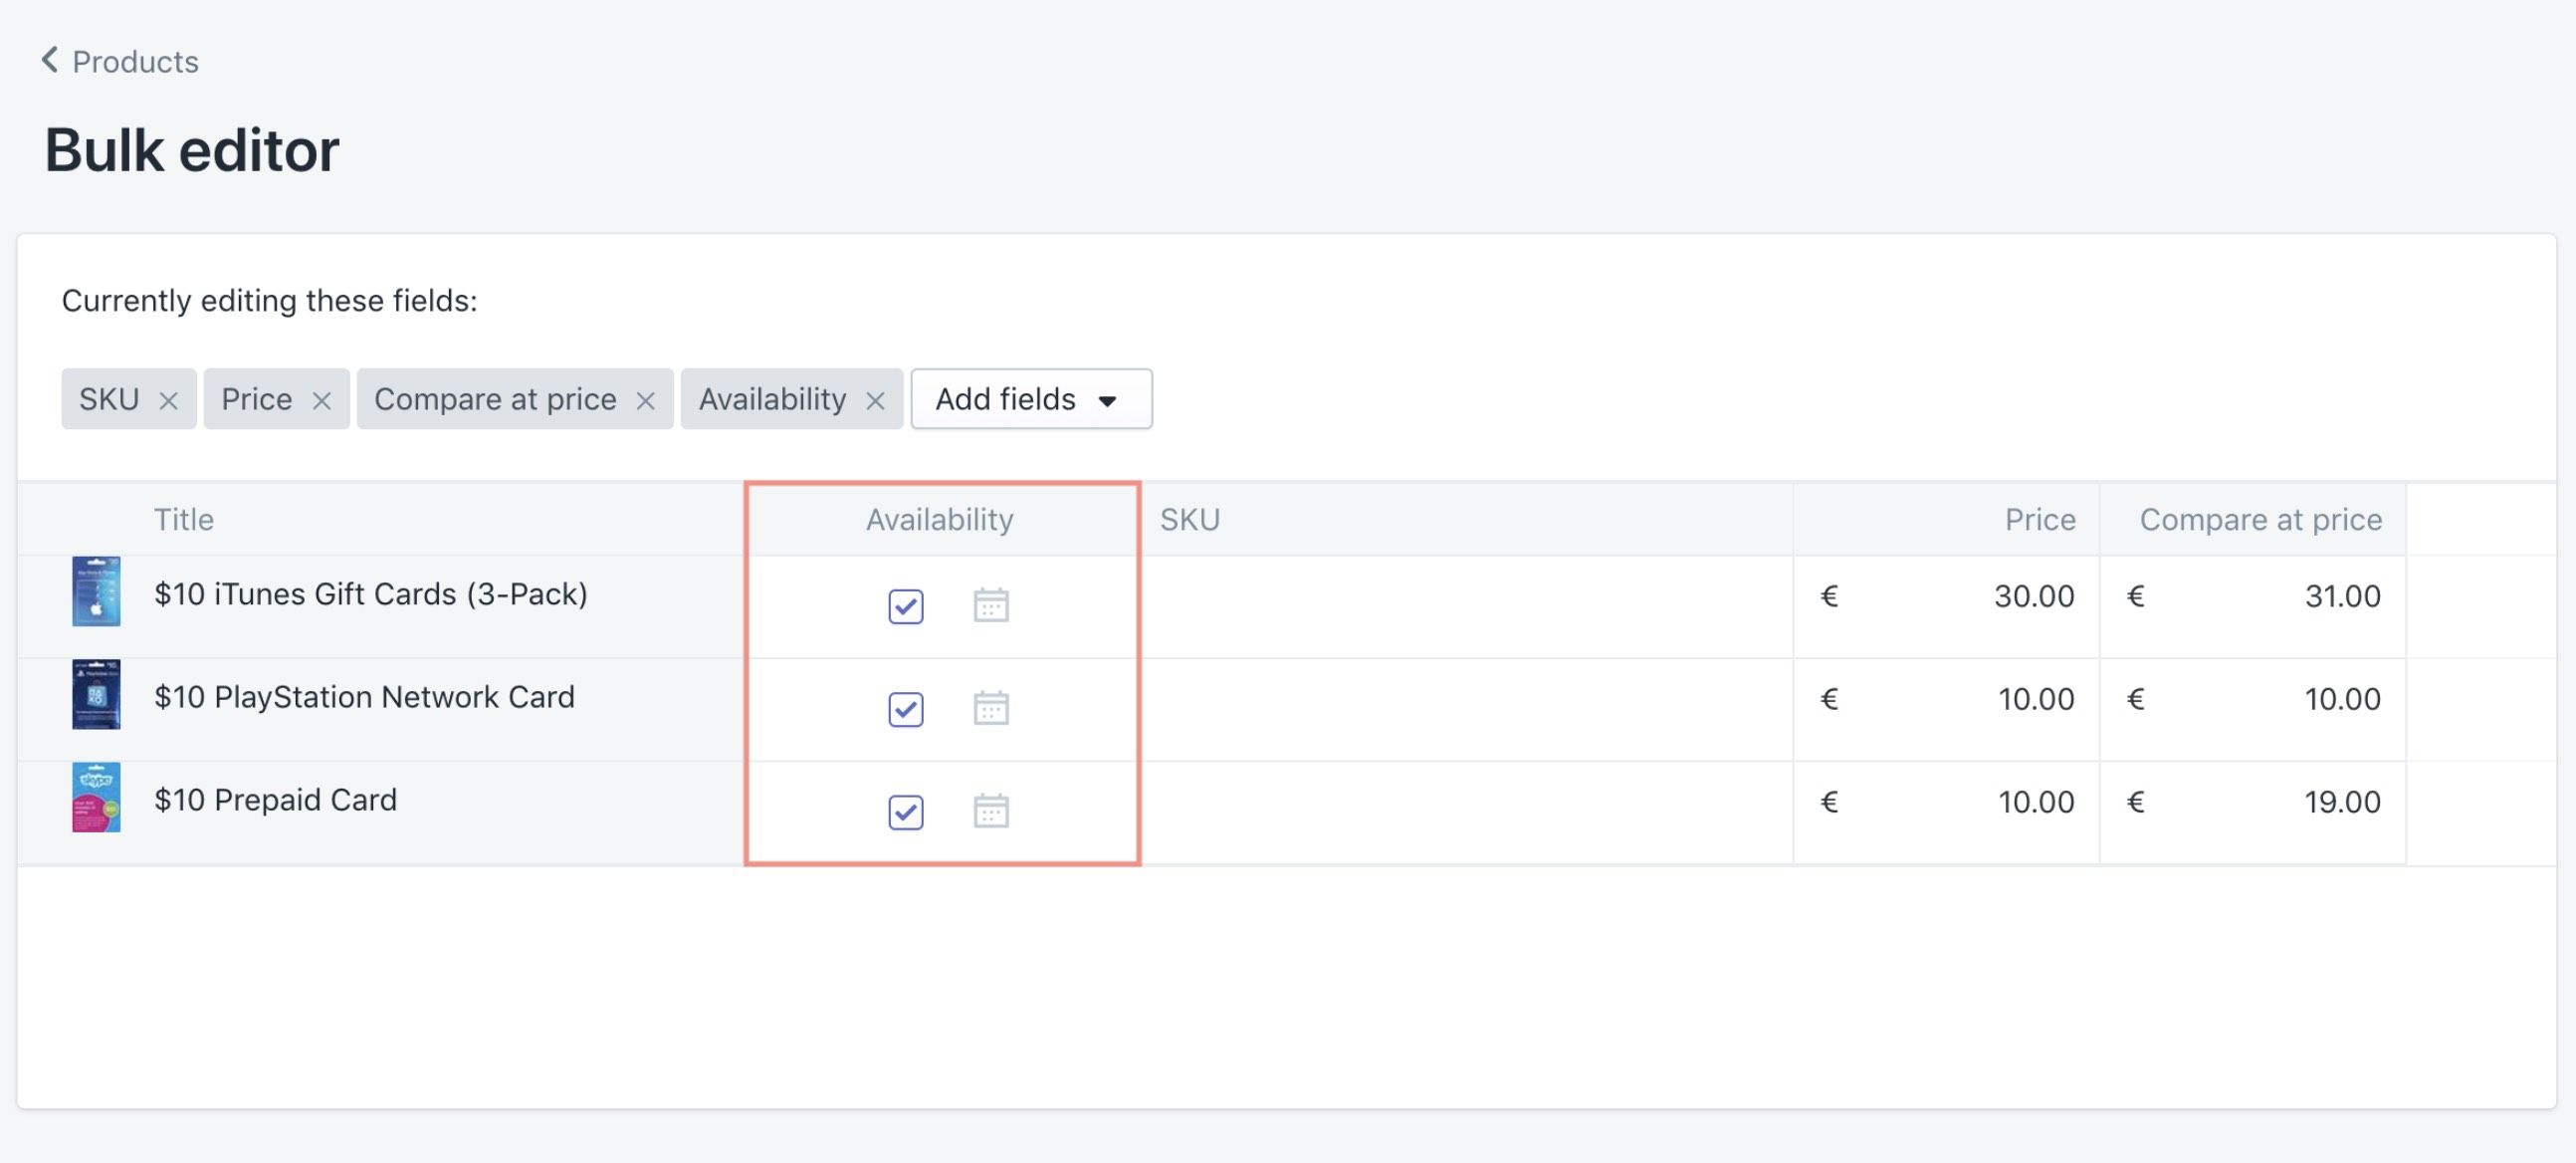Remove the Compare at price field tag
This screenshot has height=1163, width=2576.
pyautogui.click(x=646, y=399)
